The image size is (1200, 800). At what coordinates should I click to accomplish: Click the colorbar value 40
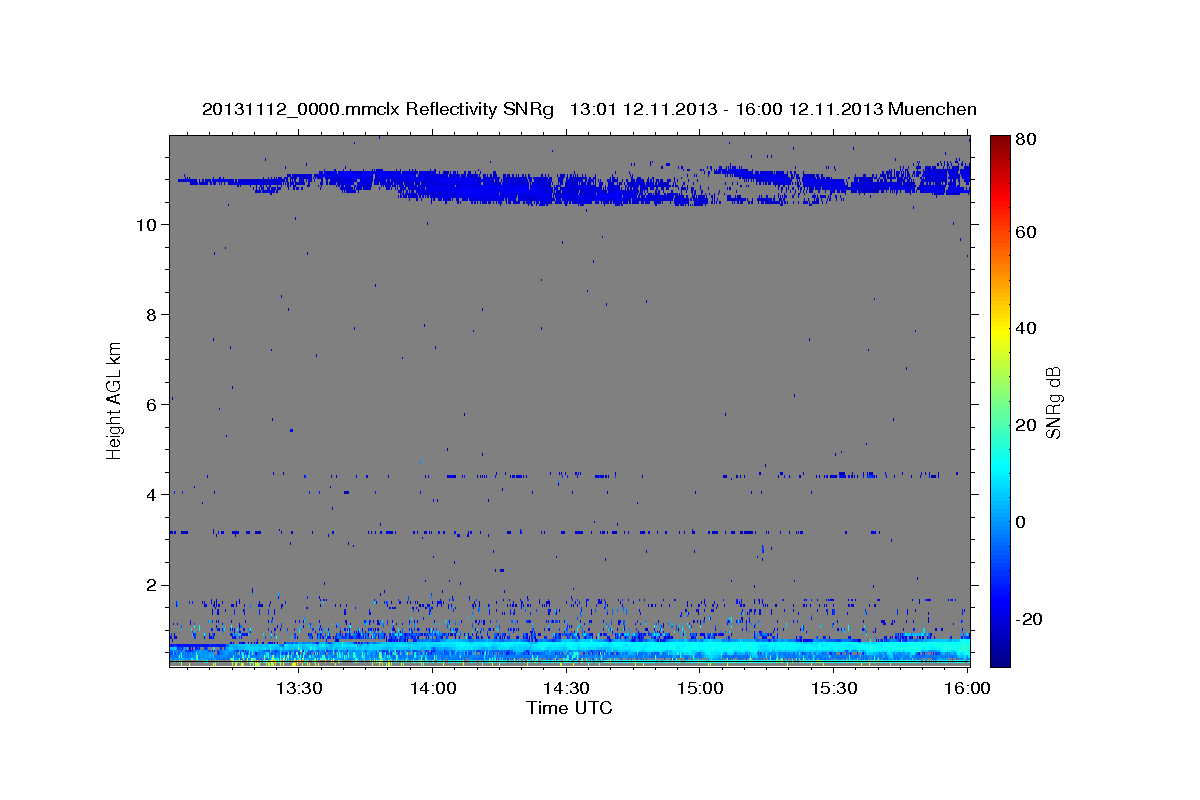click(x=1028, y=328)
